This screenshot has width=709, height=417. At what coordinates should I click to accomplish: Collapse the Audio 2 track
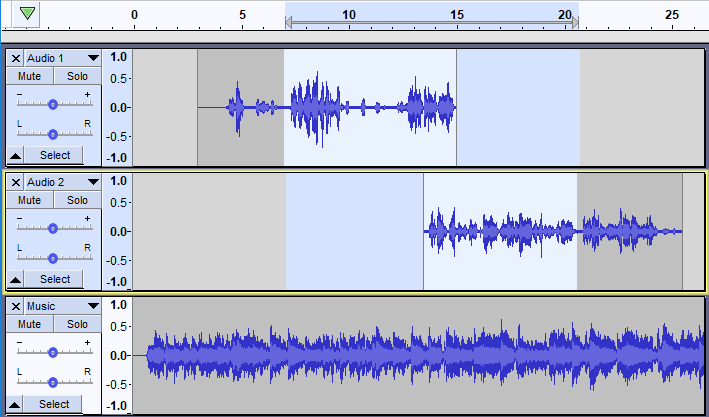point(16,279)
